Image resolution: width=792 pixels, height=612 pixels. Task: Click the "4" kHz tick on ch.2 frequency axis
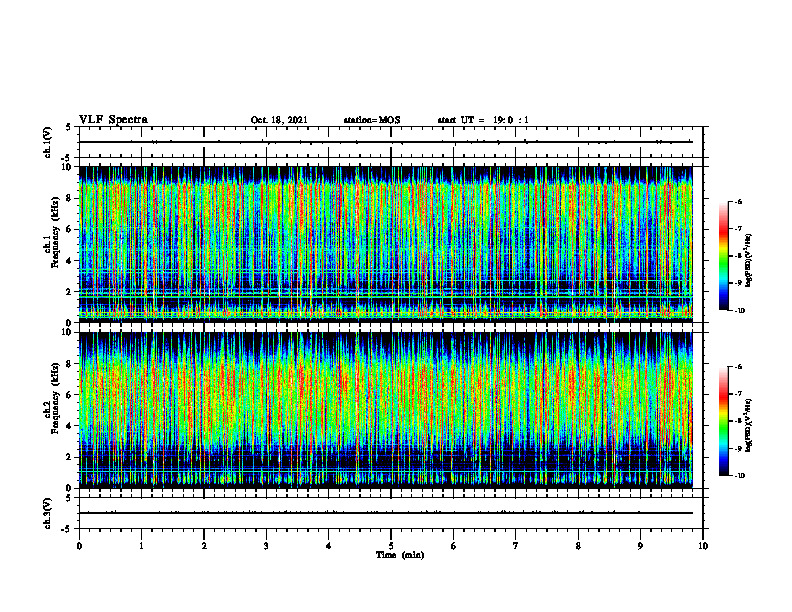click(x=70, y=426)
